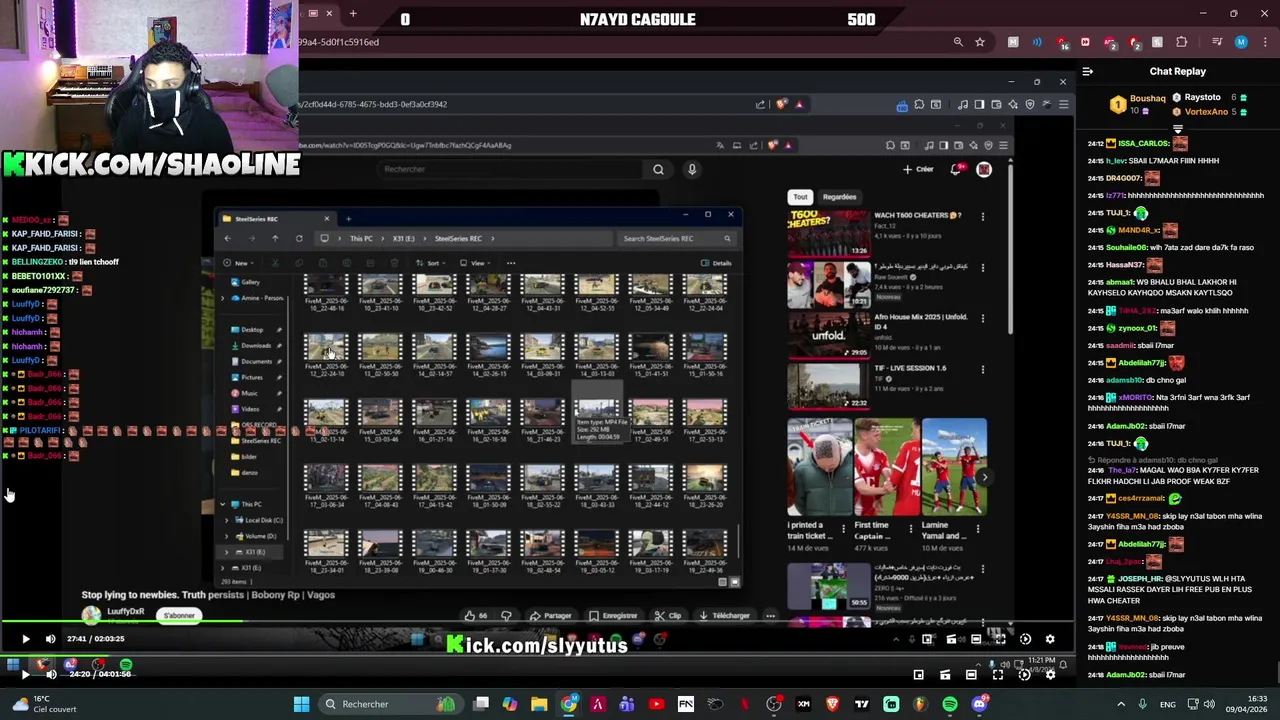This screenshot has height=720, width=1280.
Task: Open a new Chrome tab with plus button
Action: (353, 13)
